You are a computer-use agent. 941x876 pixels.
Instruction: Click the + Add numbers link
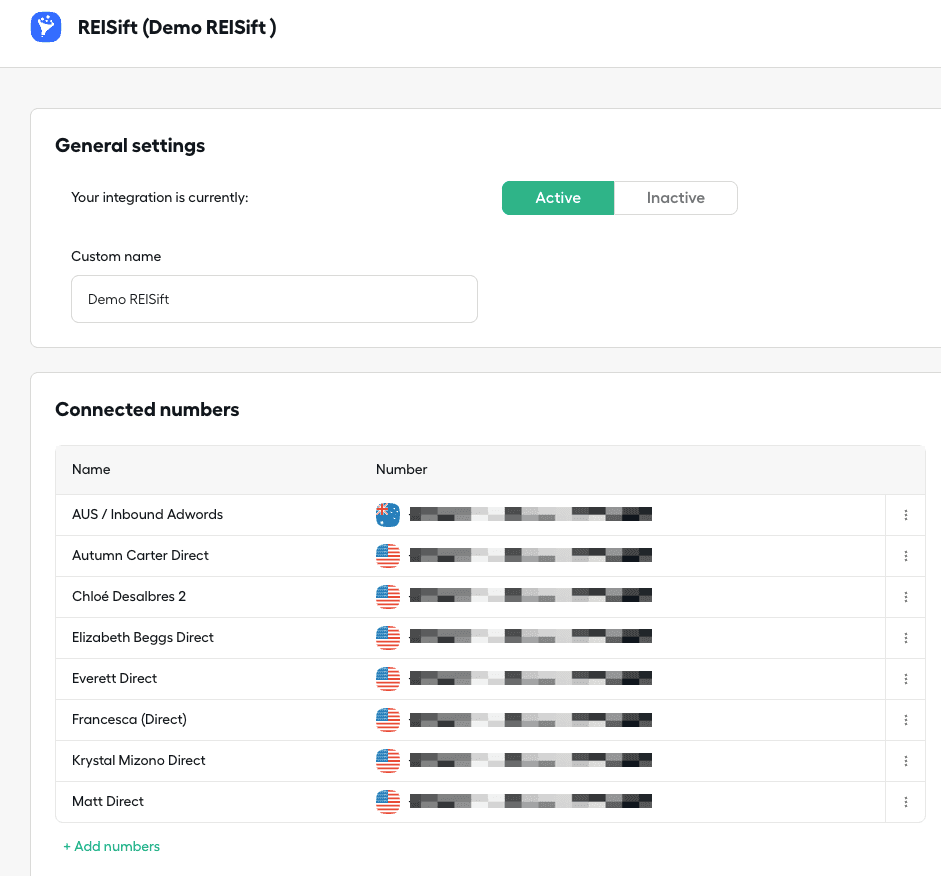tap(111, 847)
